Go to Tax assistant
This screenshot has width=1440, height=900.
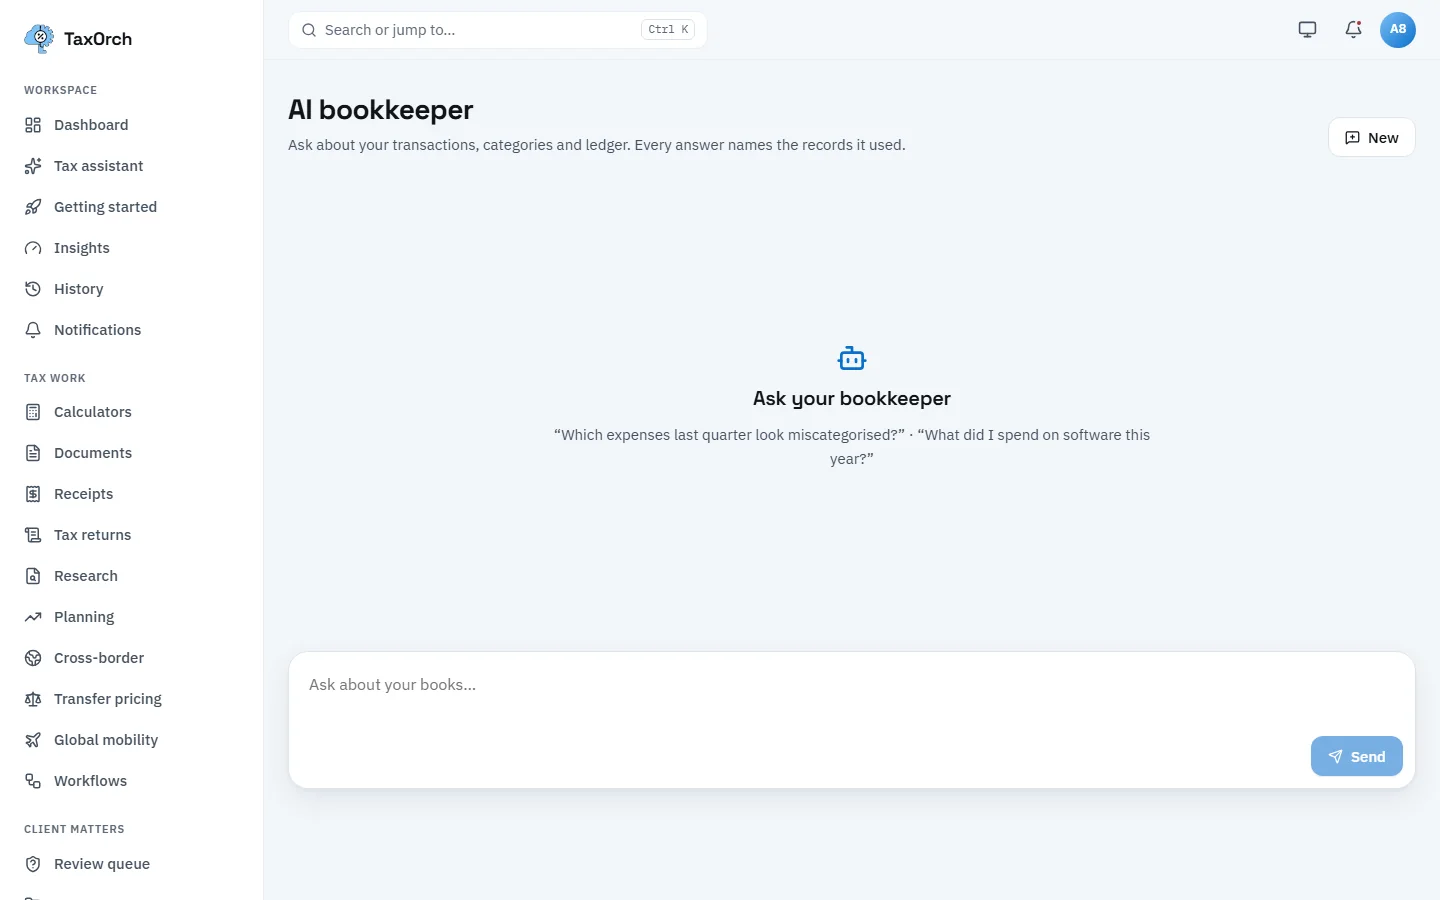click(131, 166)
